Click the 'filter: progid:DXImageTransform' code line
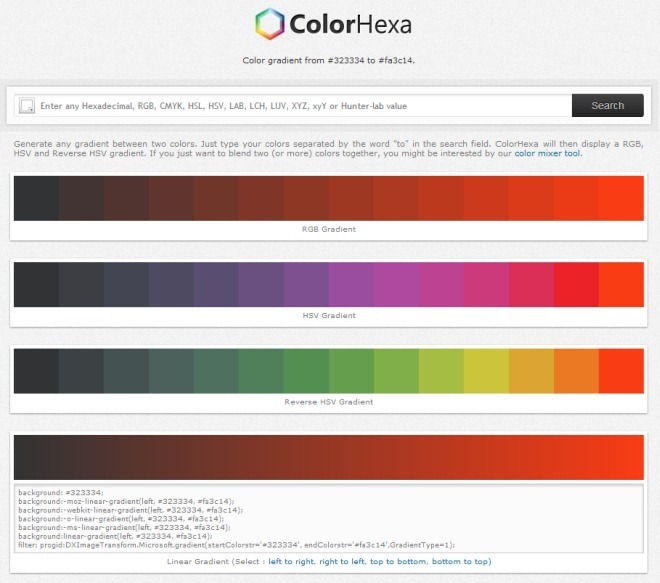The image size is (660, 583). (237, 545)
